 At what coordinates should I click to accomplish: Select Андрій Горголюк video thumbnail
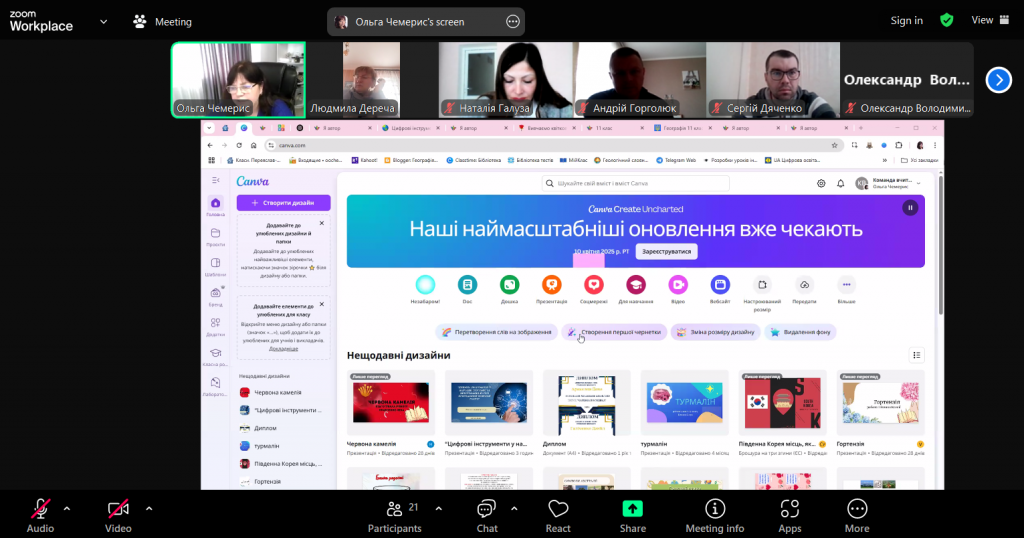tap(640, 80)
